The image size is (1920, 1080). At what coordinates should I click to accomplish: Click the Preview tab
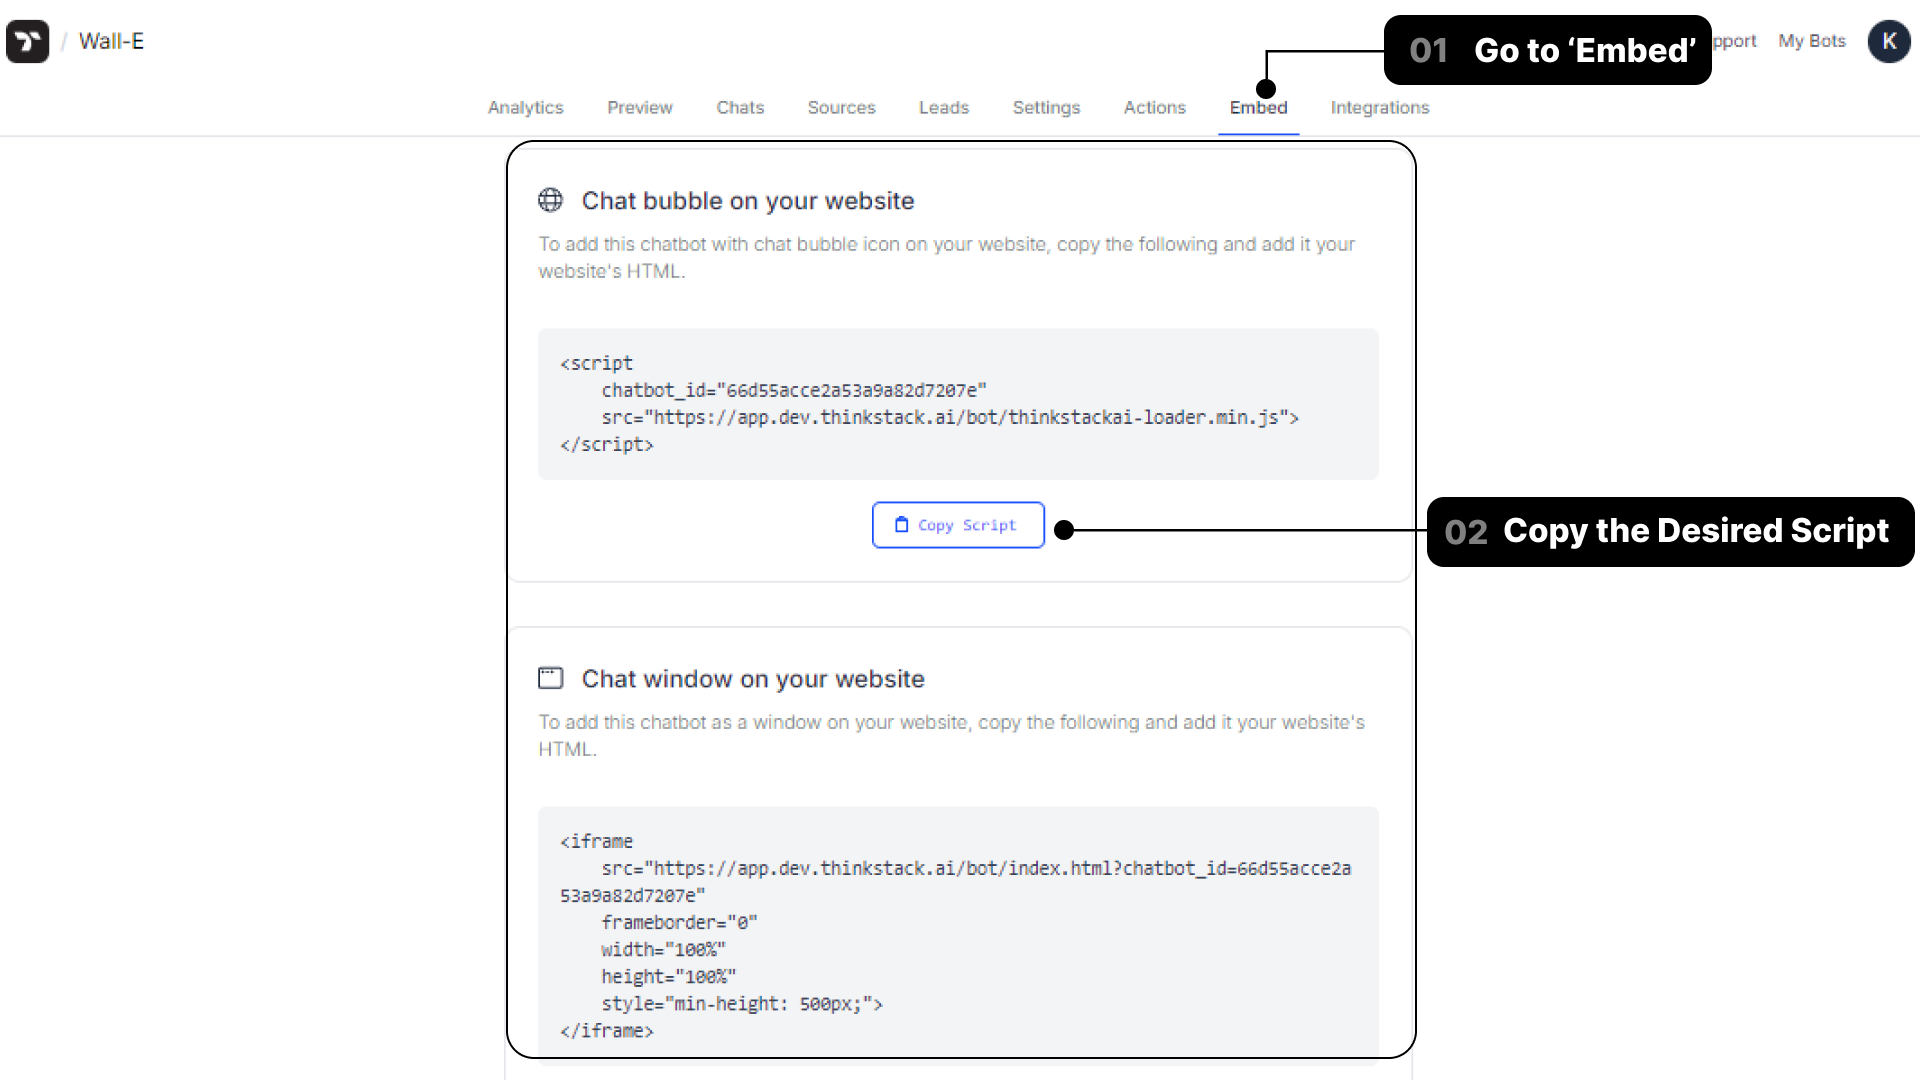point(640,107)
